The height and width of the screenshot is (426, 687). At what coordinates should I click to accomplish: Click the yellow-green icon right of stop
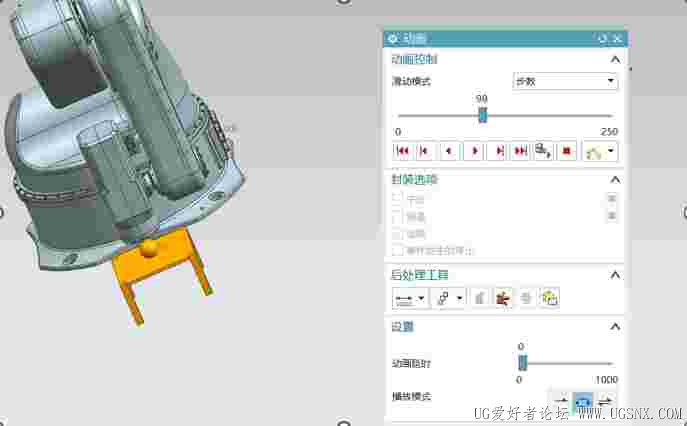point(594,152)
